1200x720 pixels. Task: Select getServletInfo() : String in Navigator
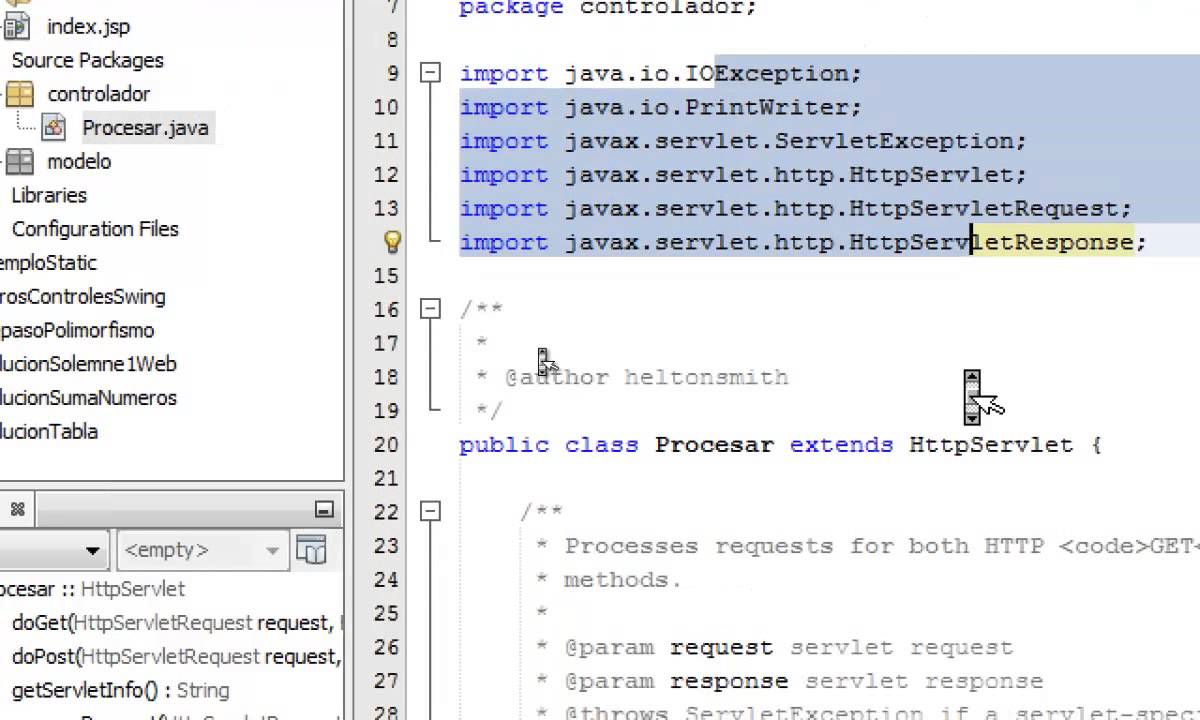(120, 691)
